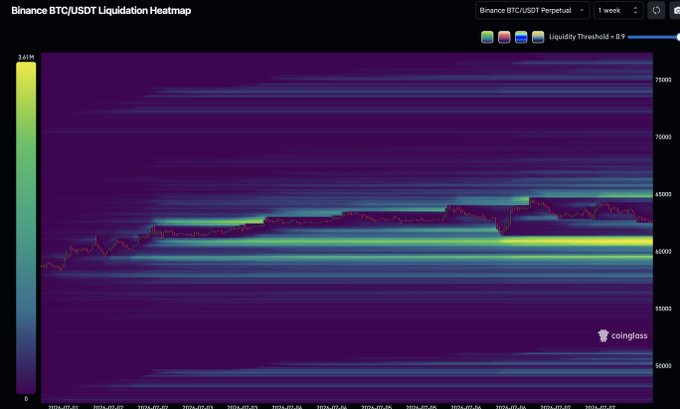Select the red-purple color scheme swatch

pyautogui.click(x=504, y=37)
